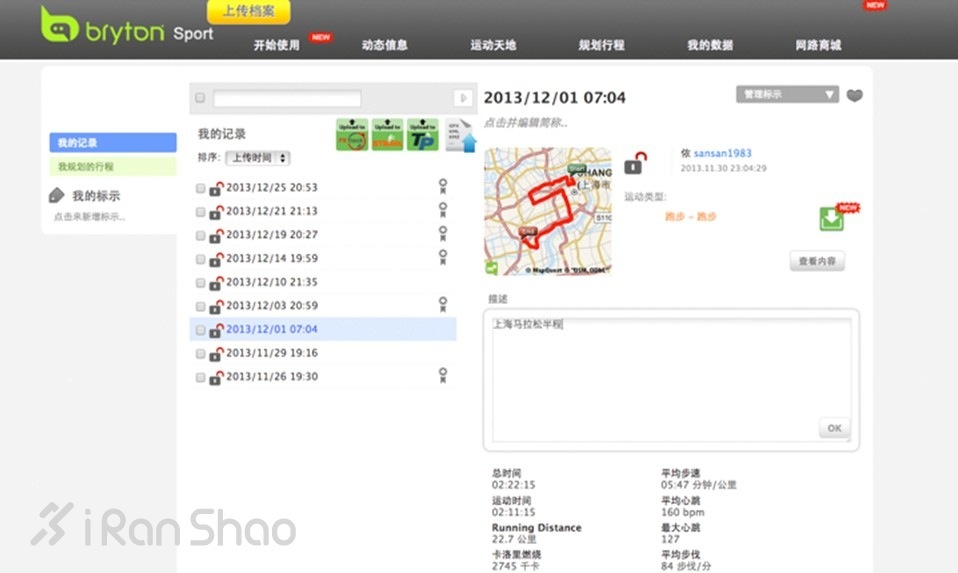This screenshot has height=573, width=958.
Task: Click the lock icon on the 2013/12/10 21:35 record
Action: pos(216,282)
